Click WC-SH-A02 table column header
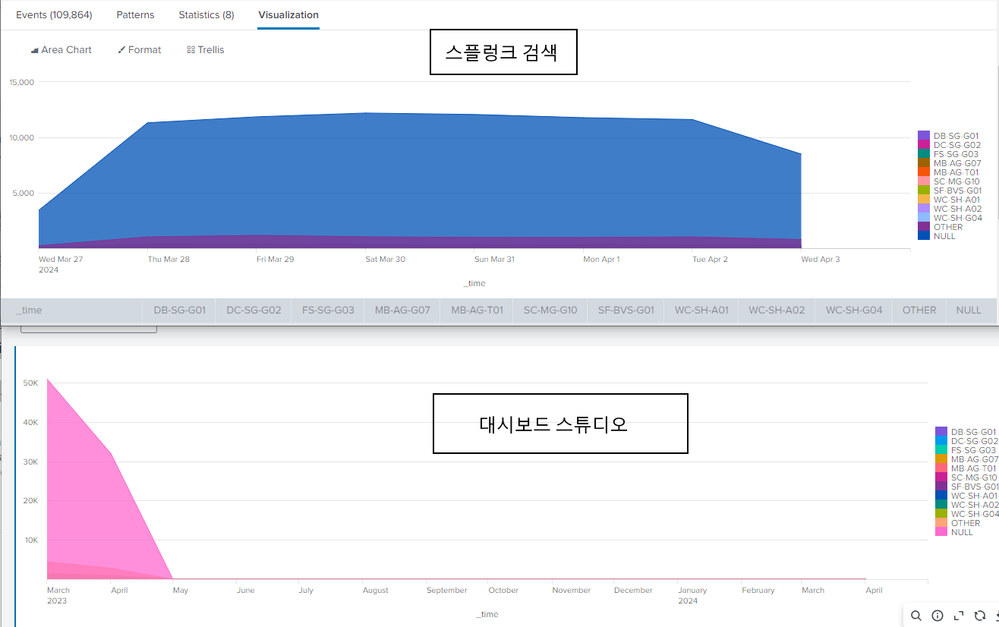 tap(777, 310)
